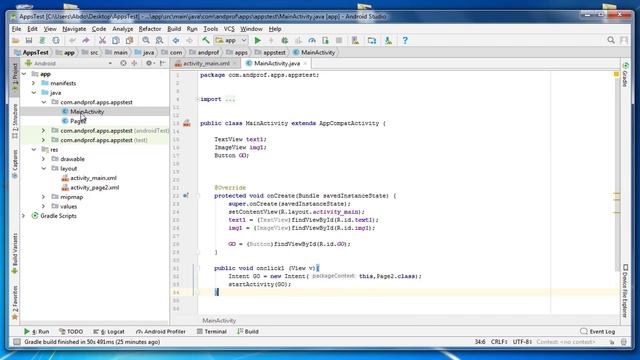
Task: Open the Event Log button
Action: click(x=598, y=331)
